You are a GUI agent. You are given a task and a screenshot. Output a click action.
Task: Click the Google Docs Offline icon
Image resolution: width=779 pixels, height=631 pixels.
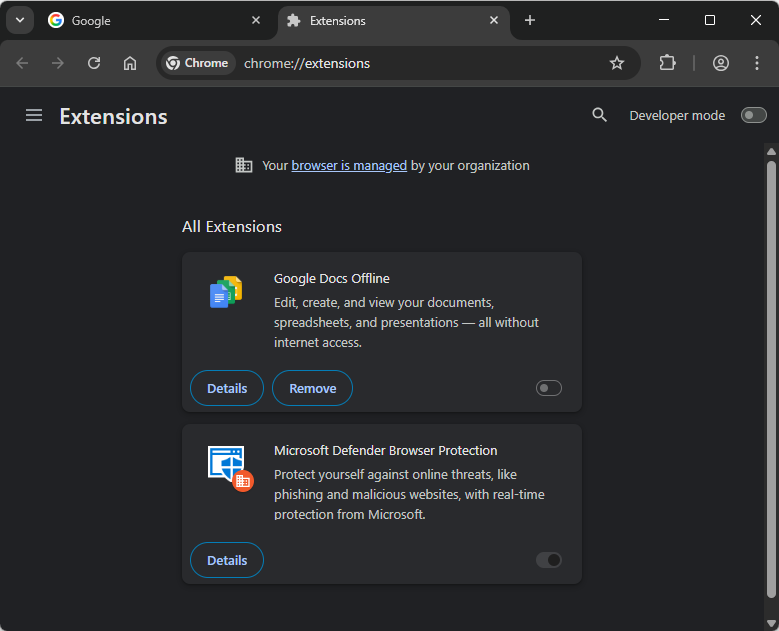pyautogui.click(x=226, y=292)
